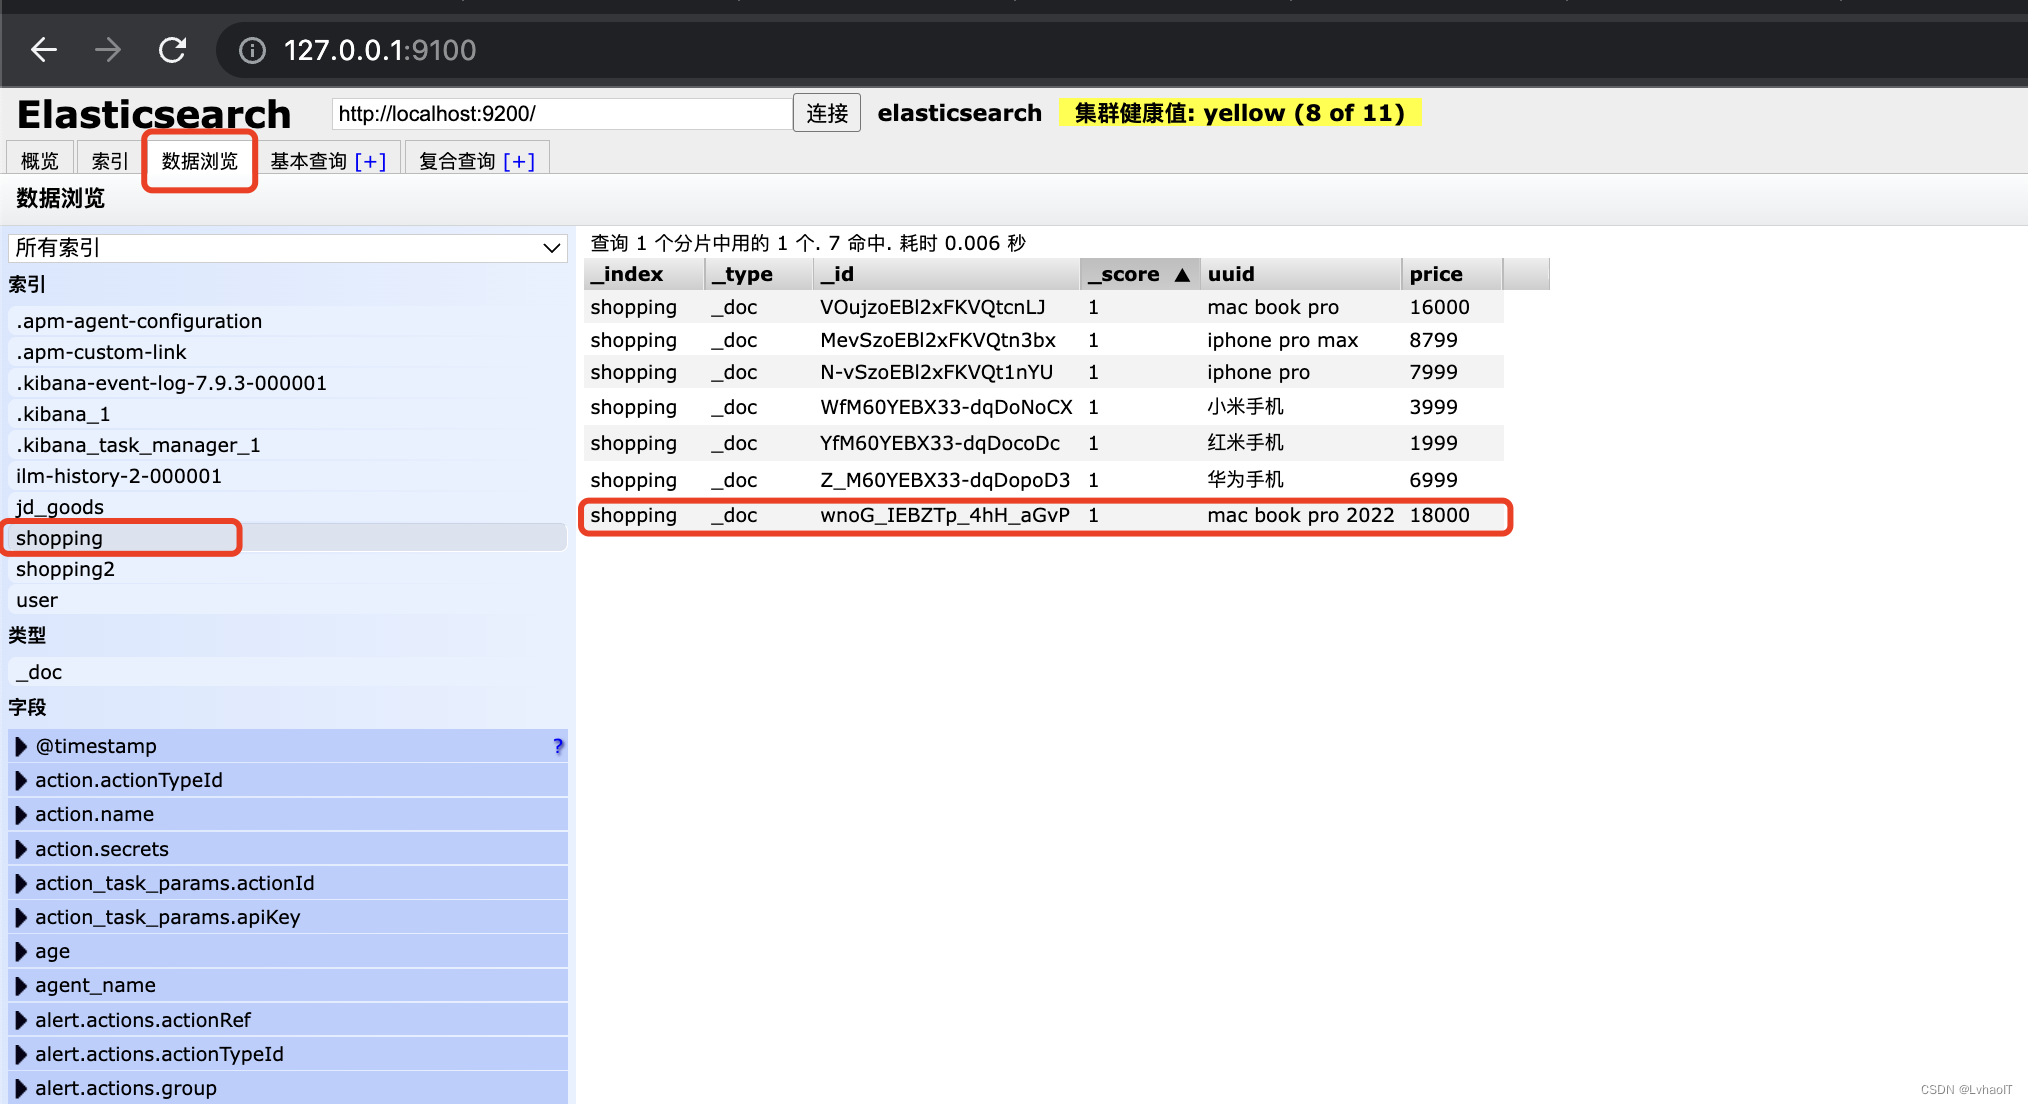2028x1104 pixels.
Task: Click the cluster health yellow status label
Action: (x=1240, y=113)
